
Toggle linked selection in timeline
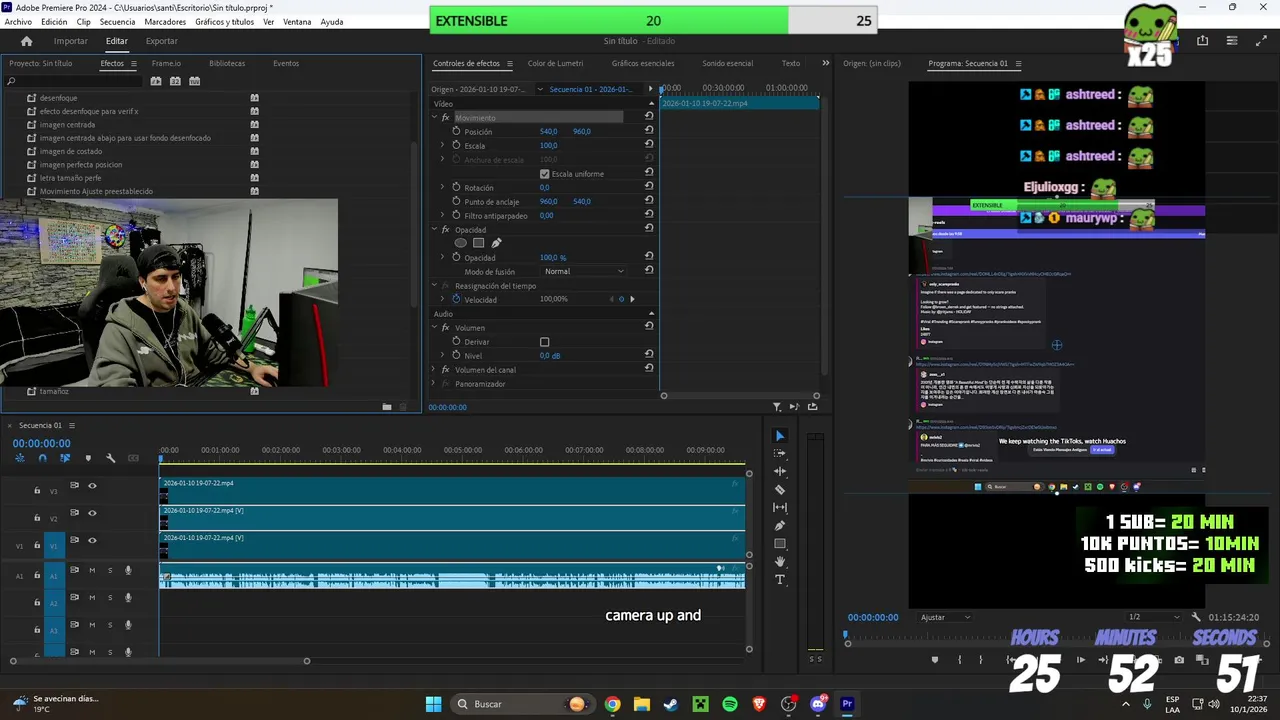(65, 458)
